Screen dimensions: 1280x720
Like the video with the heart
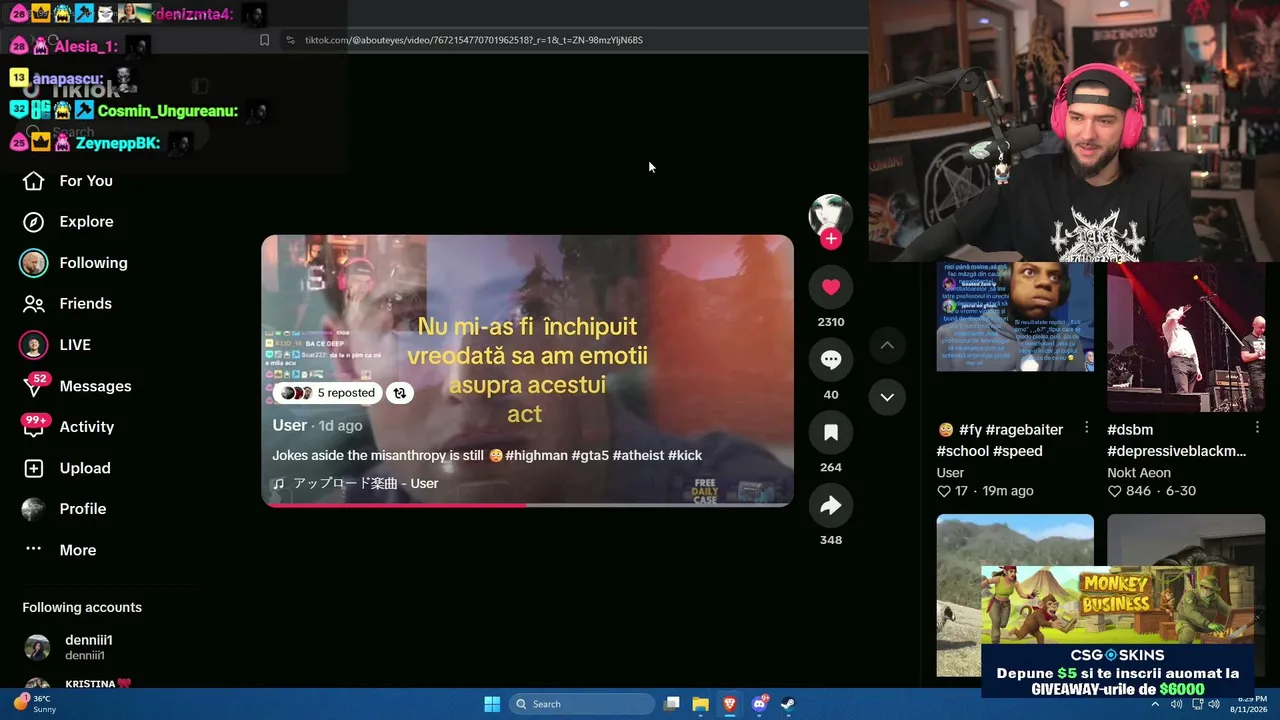coord(831,287)
